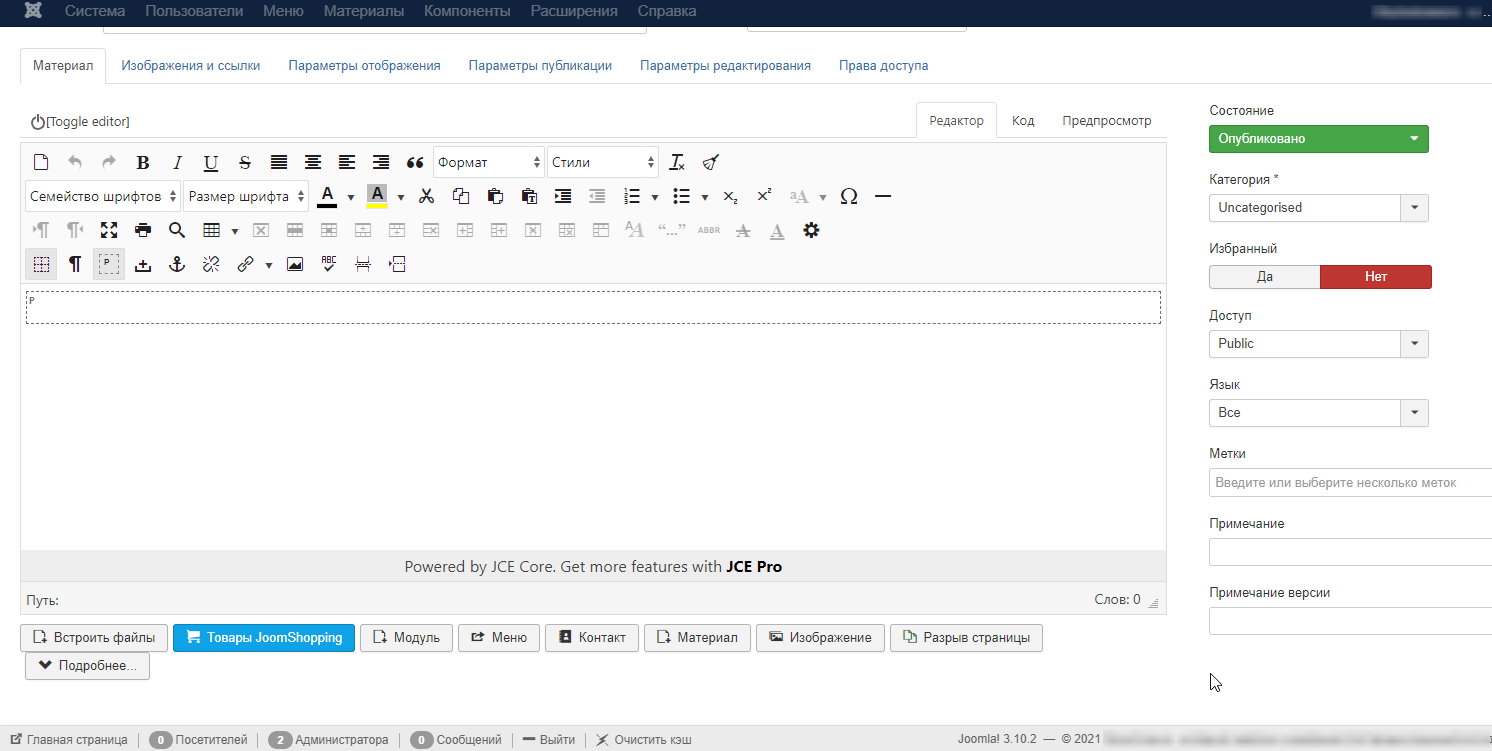Click the Bold formatting icon

[x=143, y=162]
